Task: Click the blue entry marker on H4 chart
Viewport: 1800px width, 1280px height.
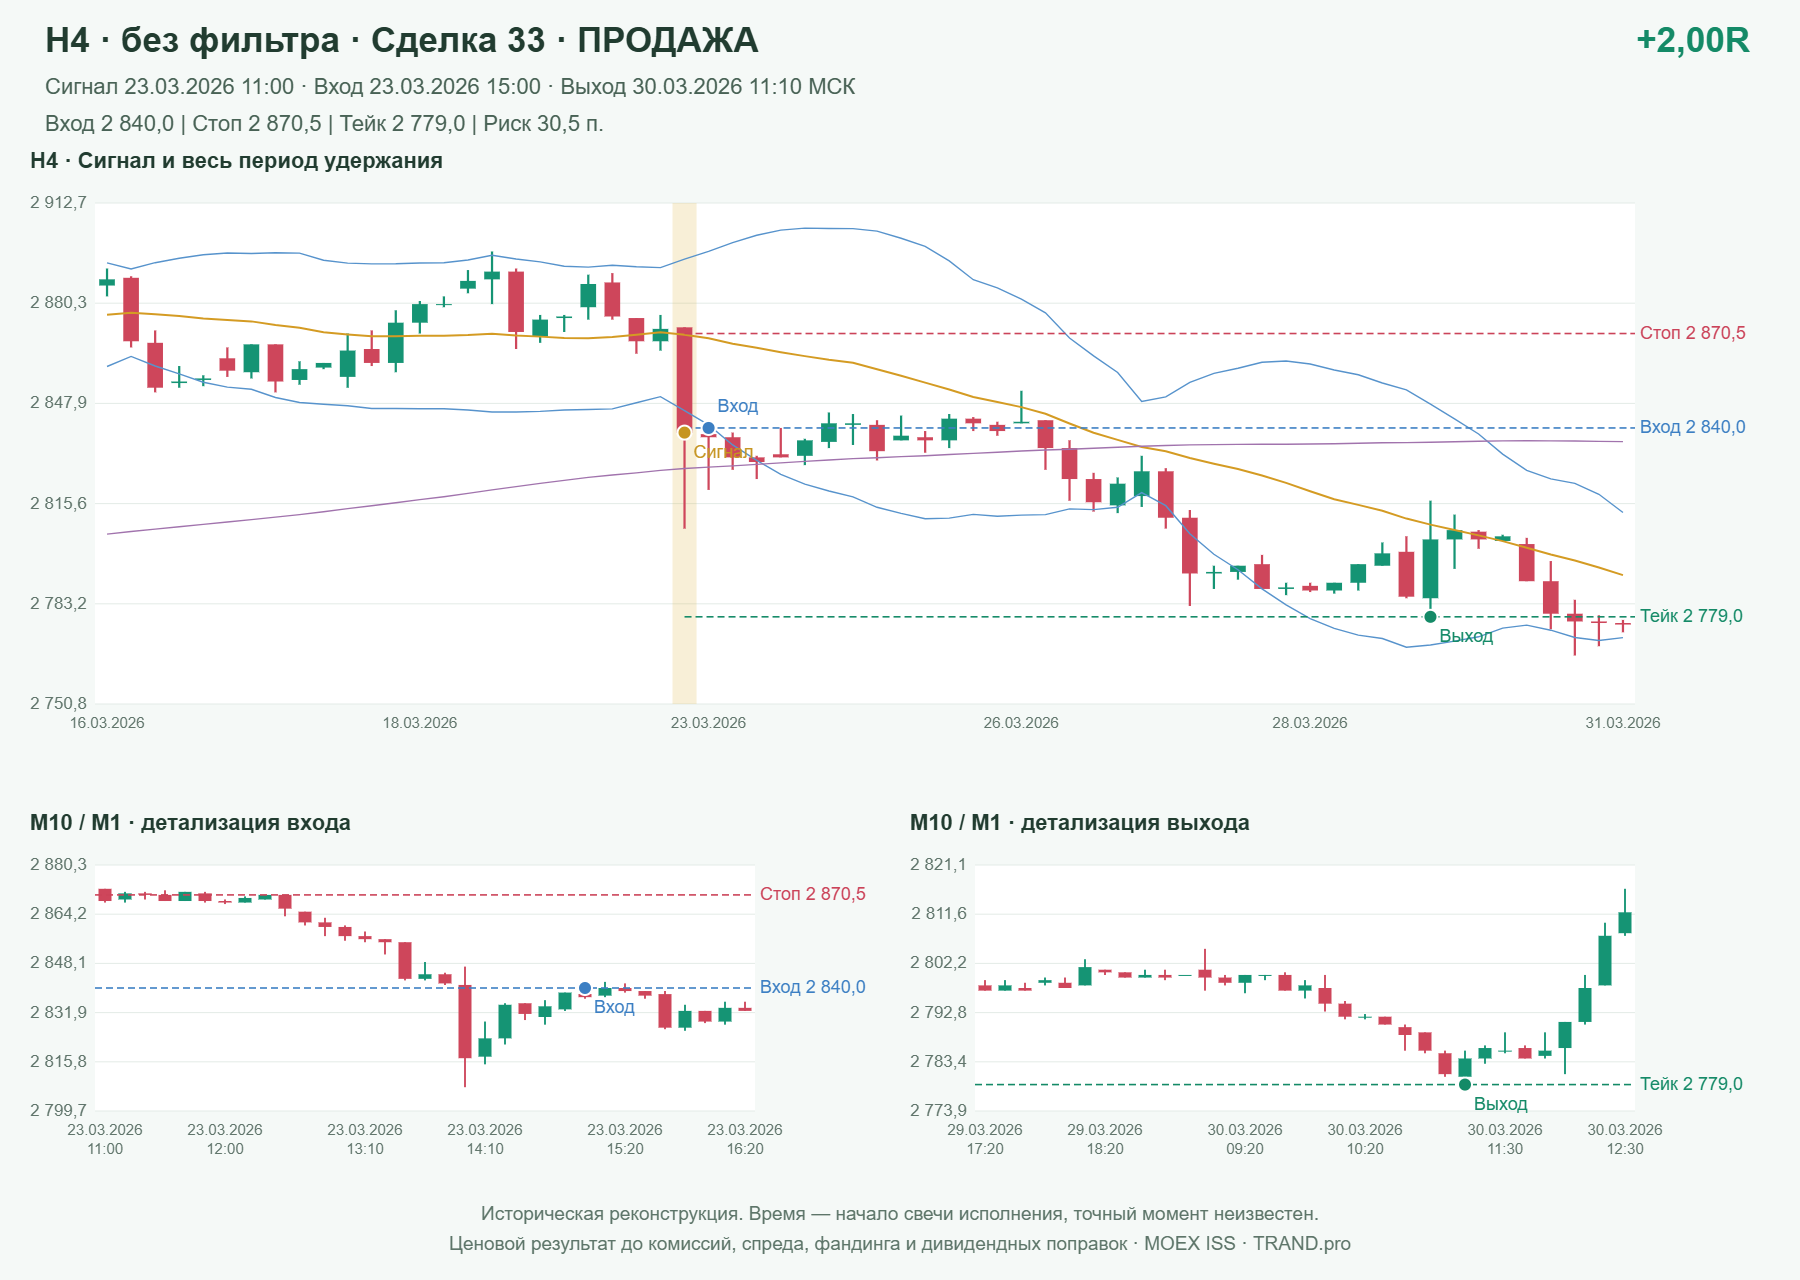Action: coord(708,428)
